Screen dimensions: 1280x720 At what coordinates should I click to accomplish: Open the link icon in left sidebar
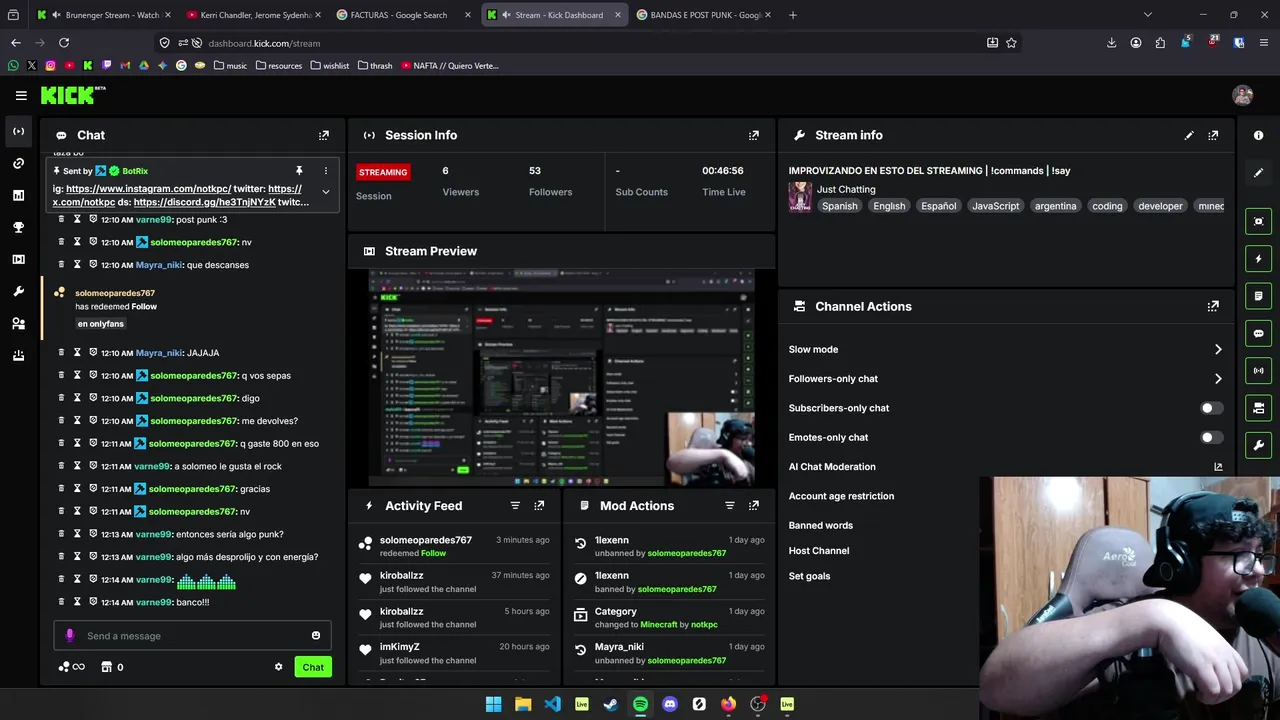18,163
